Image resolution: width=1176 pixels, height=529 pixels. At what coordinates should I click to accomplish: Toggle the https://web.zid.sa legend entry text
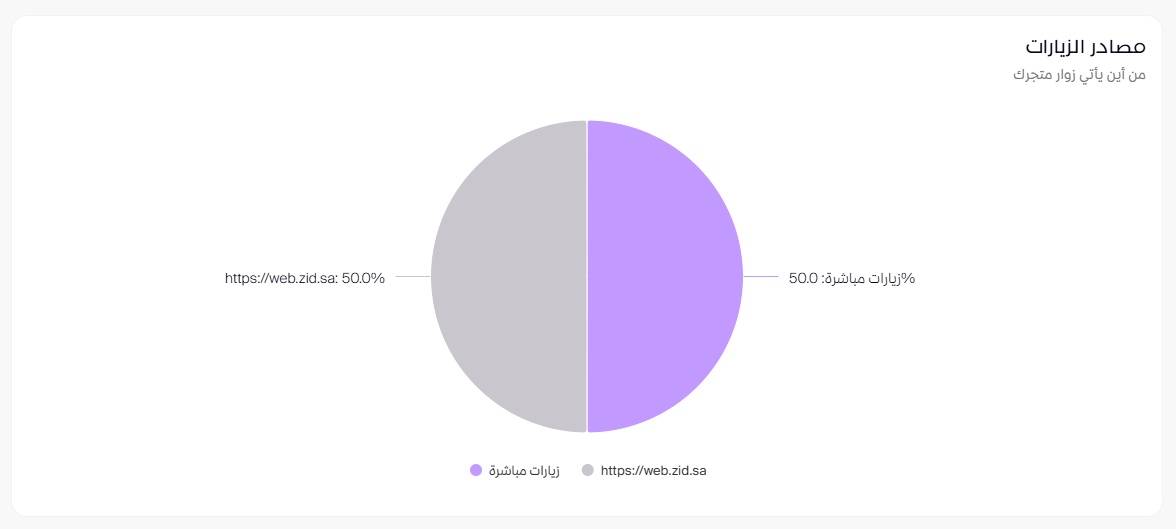click(x=653, y=470)
